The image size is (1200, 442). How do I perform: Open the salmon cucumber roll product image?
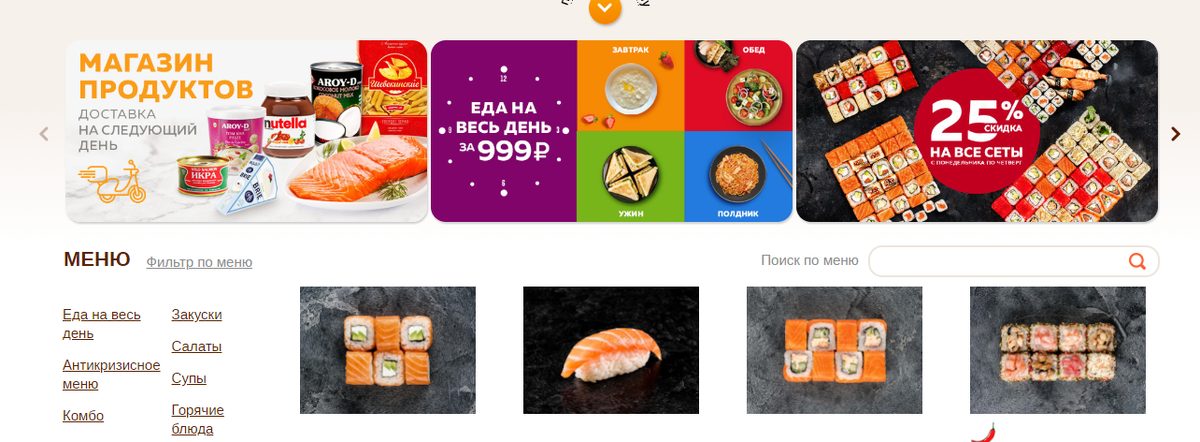click(x=388, y=350)
